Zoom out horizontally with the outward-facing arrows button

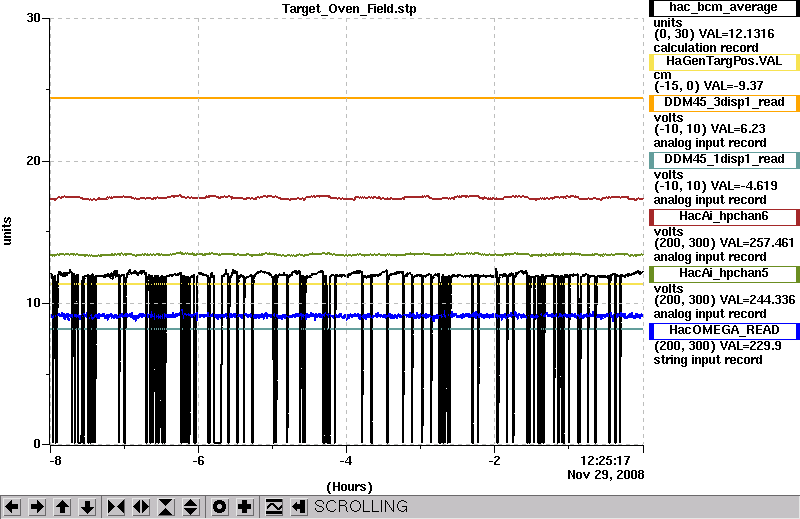click(141, 507)
